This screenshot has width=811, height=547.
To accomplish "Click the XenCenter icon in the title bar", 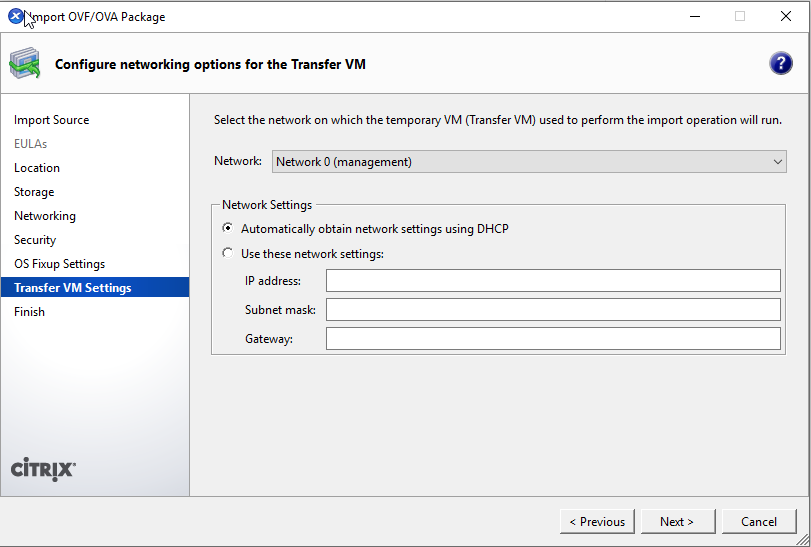I will point(16,16).
